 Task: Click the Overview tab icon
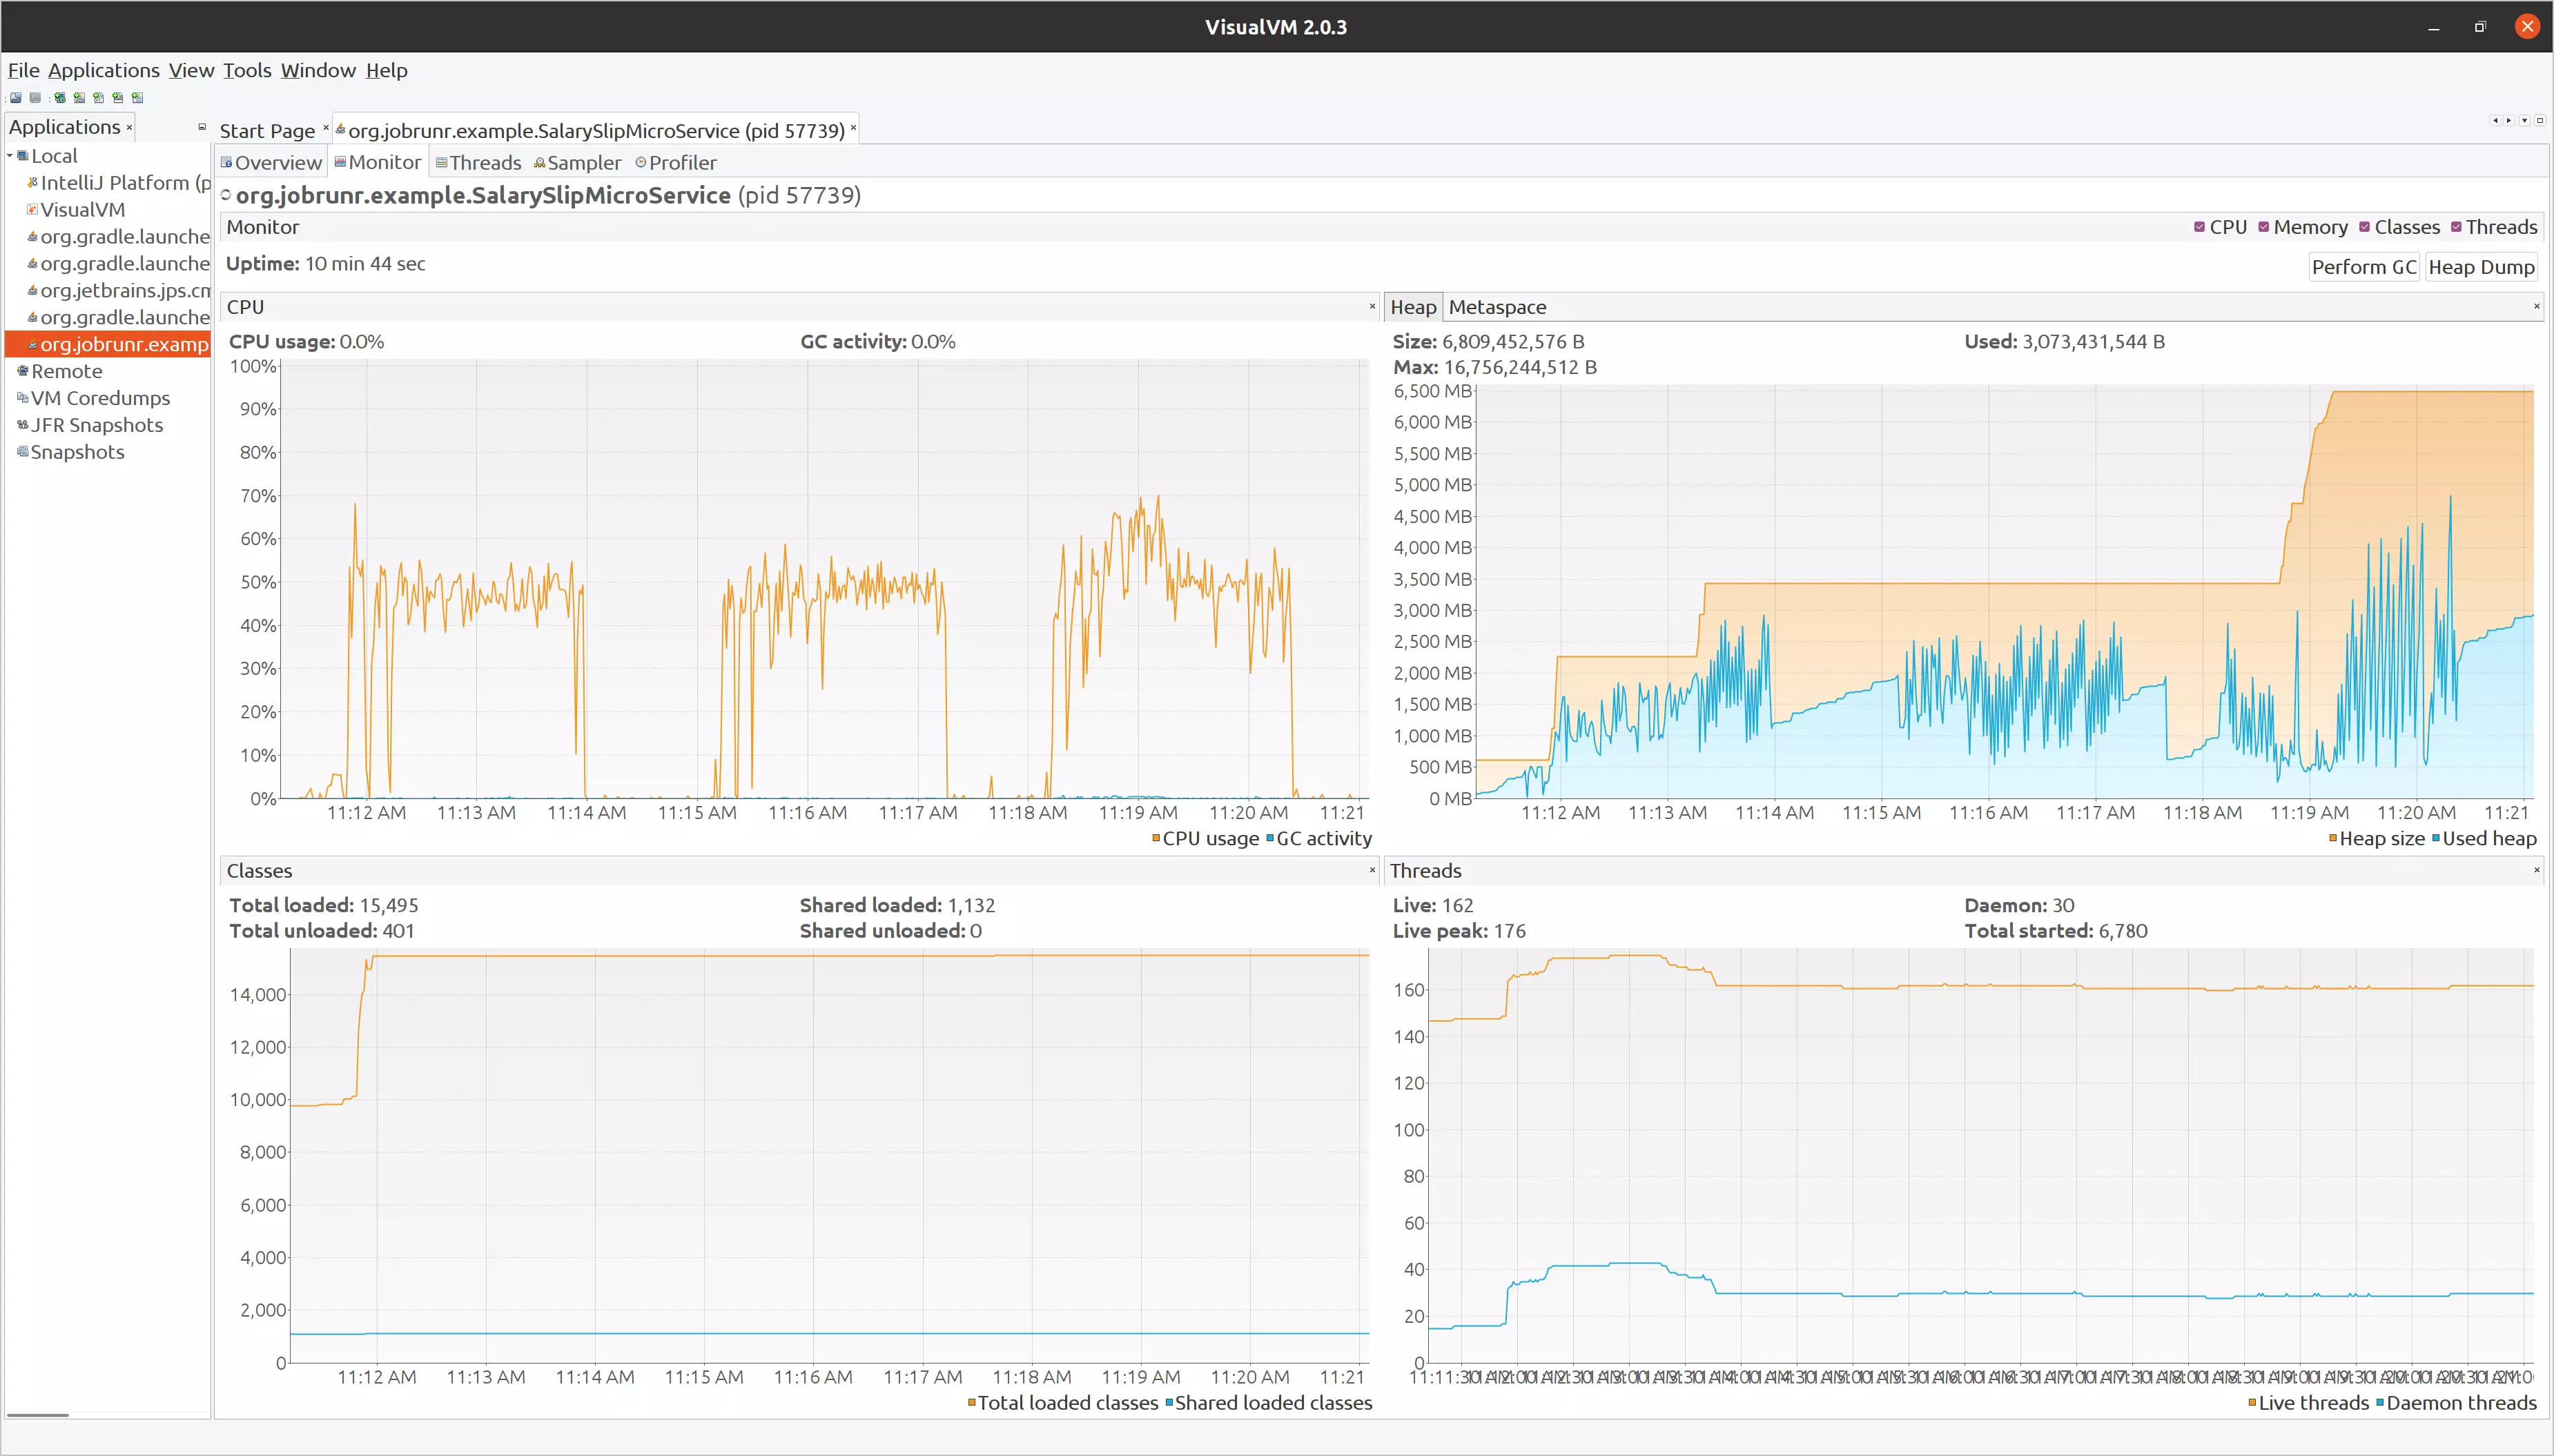227,162
